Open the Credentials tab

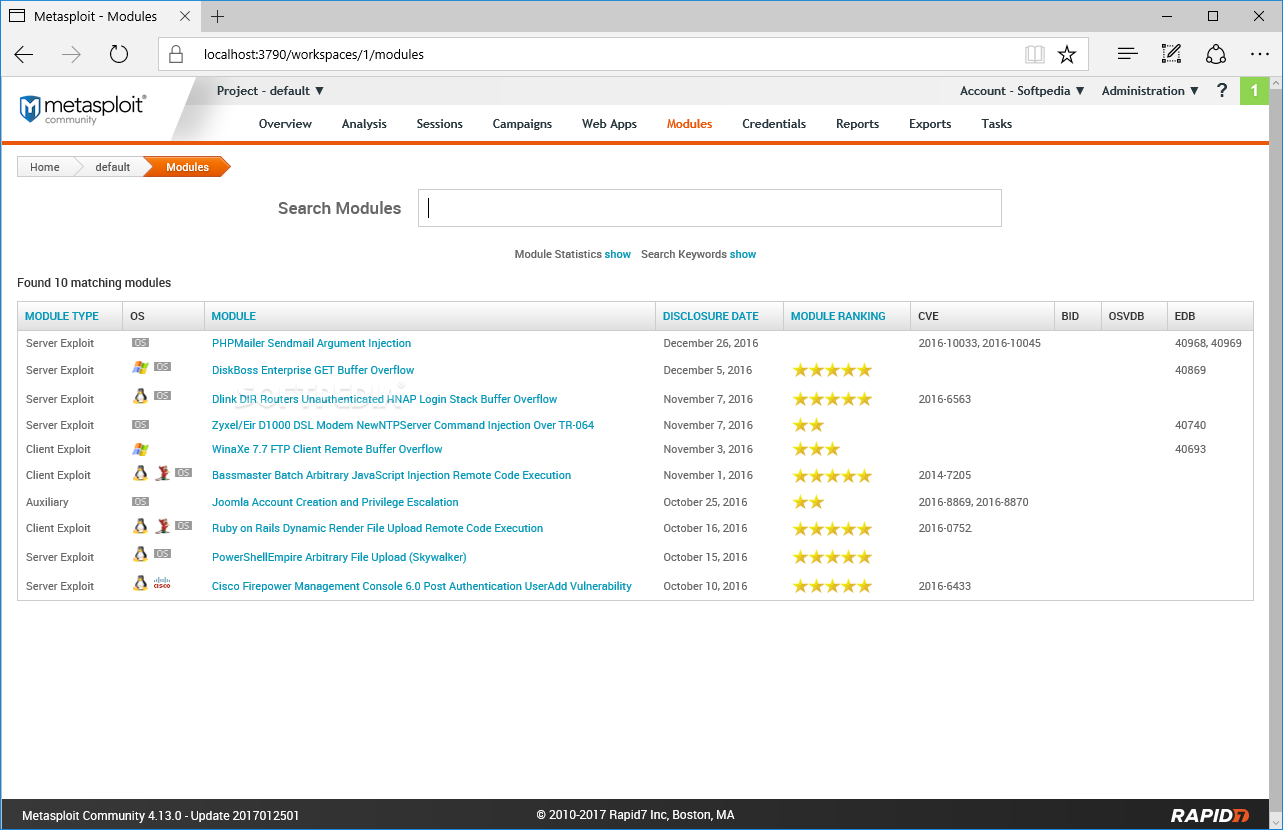(774, 124)
